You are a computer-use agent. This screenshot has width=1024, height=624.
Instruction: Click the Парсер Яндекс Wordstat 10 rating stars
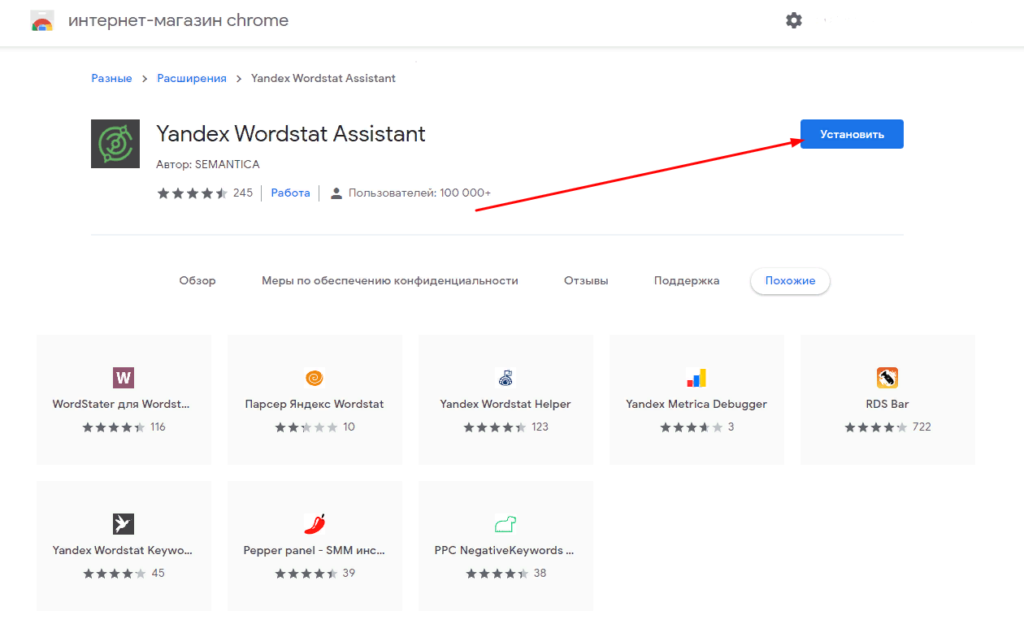306,428
